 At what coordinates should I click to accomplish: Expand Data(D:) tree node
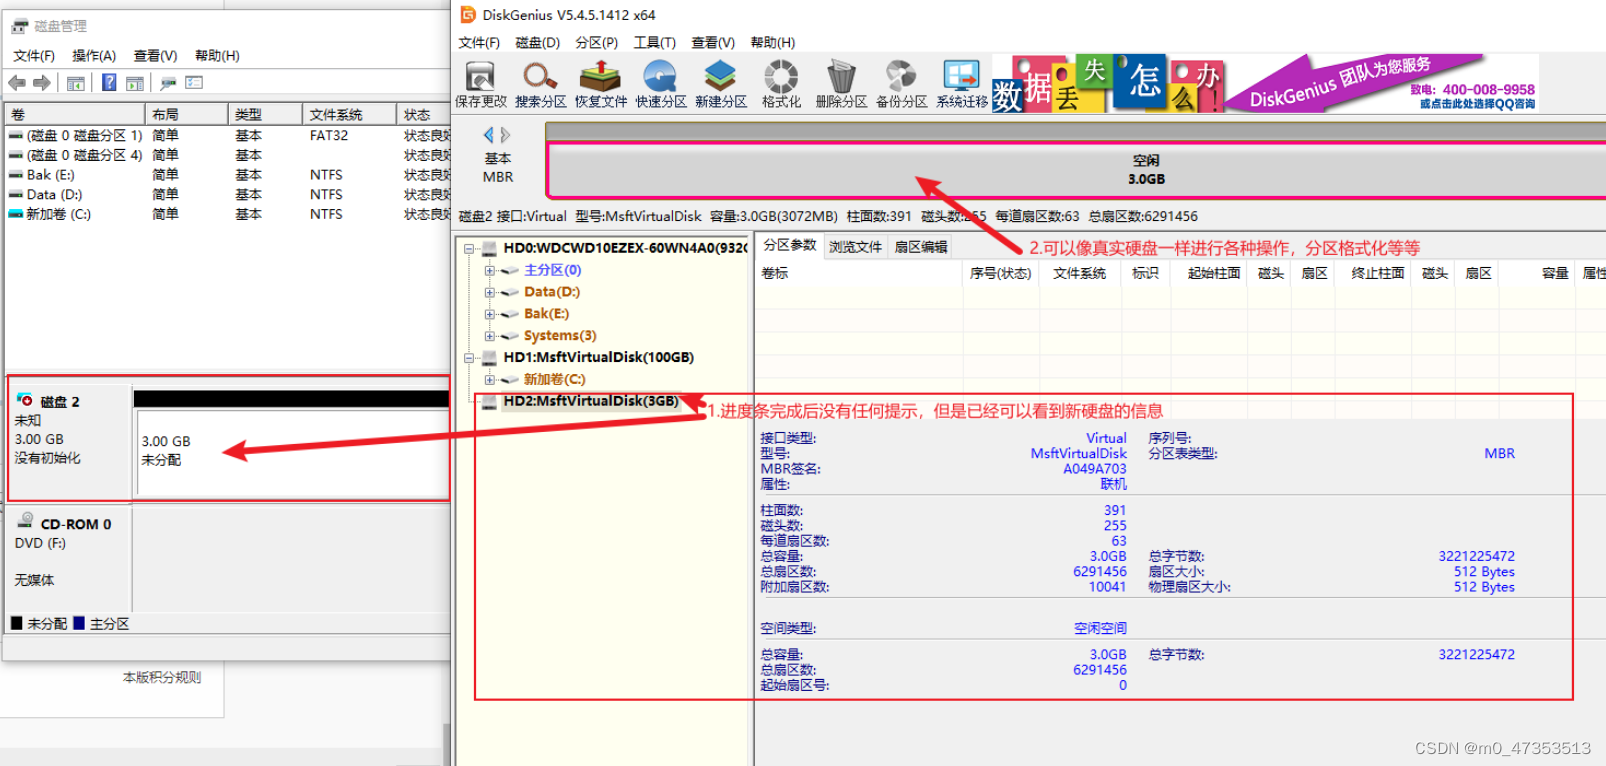click(489, 292)
